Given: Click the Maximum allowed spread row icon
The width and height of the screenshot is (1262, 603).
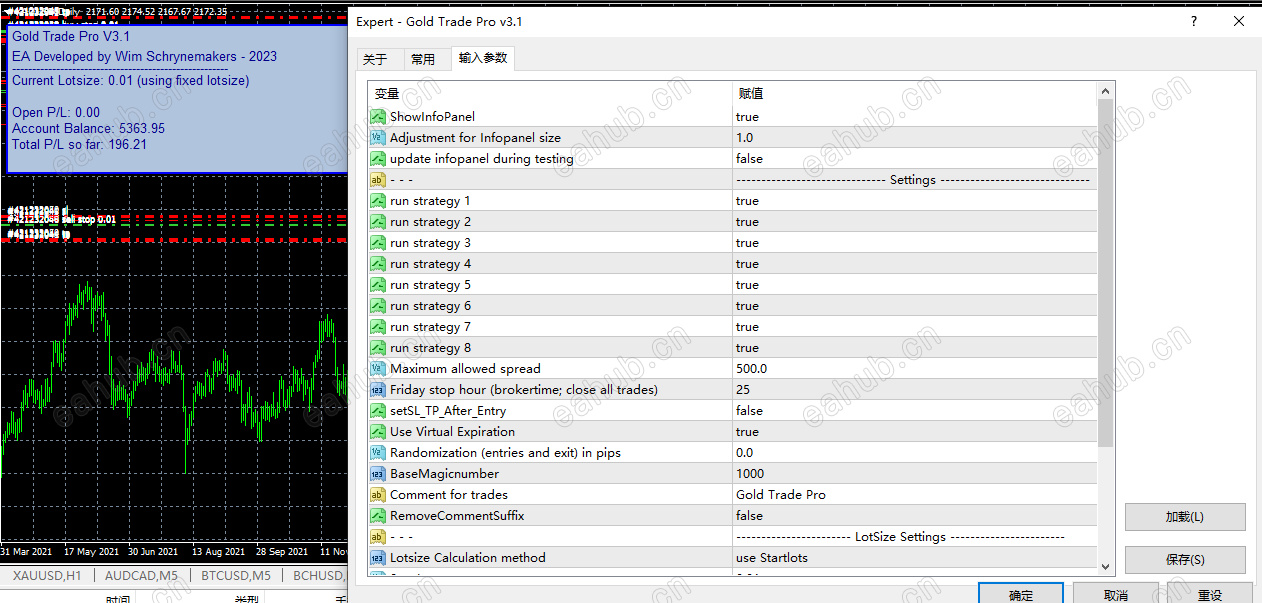Looking at the screenshot, I should pyautogui.click(x=378, y=369).
